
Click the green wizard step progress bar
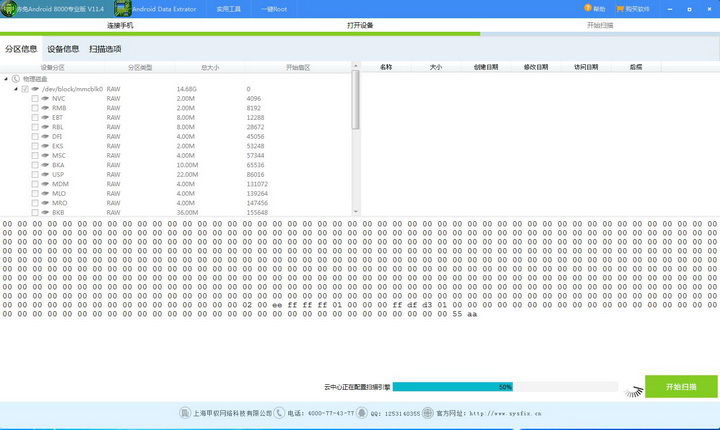click(x=240, y=34)
